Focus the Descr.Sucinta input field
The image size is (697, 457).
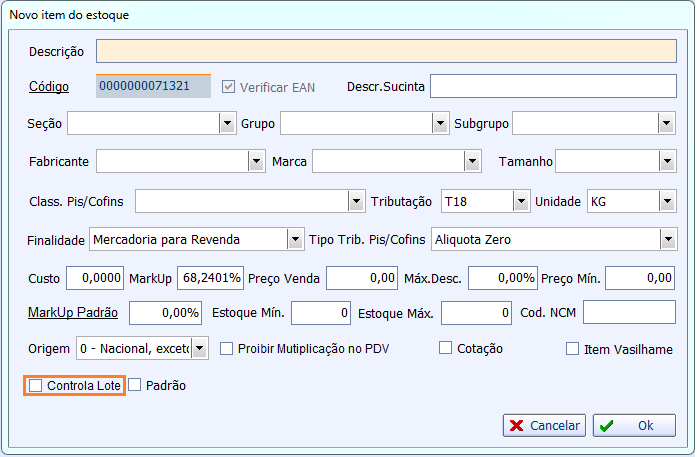553,87
